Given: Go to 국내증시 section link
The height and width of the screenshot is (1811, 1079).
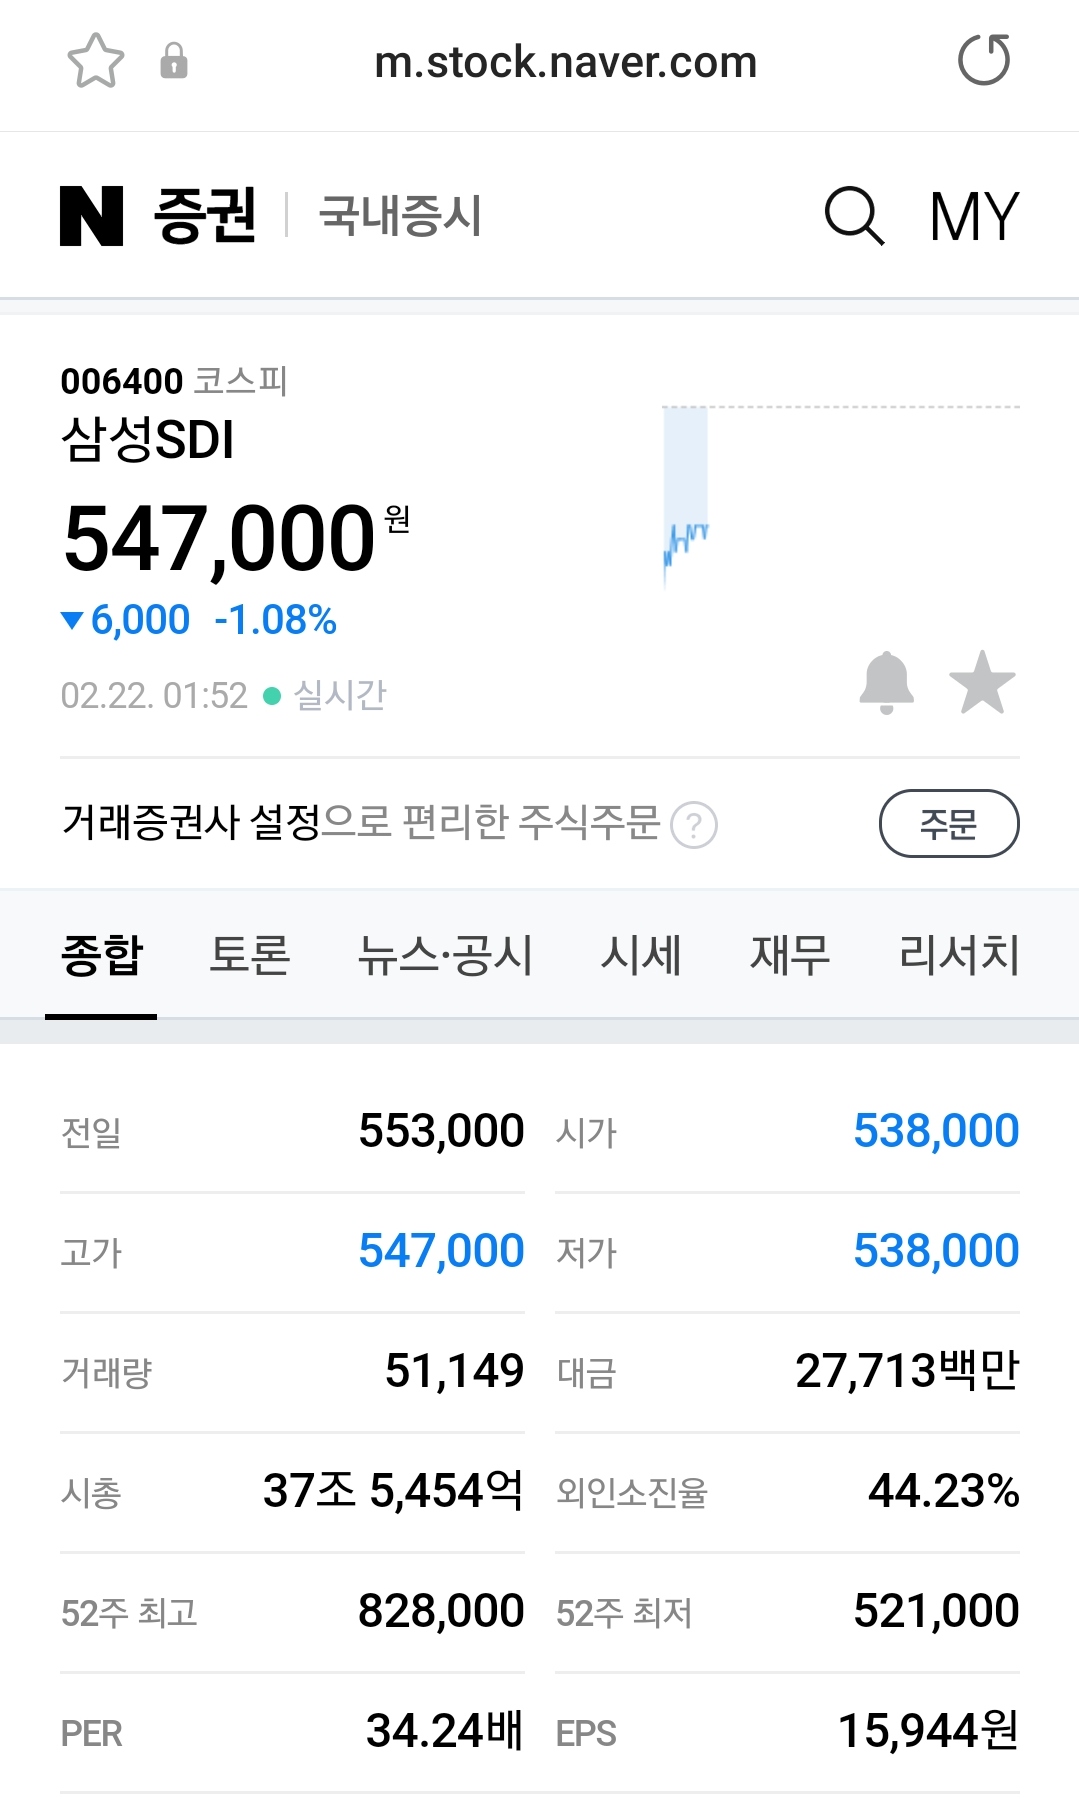Looking at the screenshot, I should 400,216.
